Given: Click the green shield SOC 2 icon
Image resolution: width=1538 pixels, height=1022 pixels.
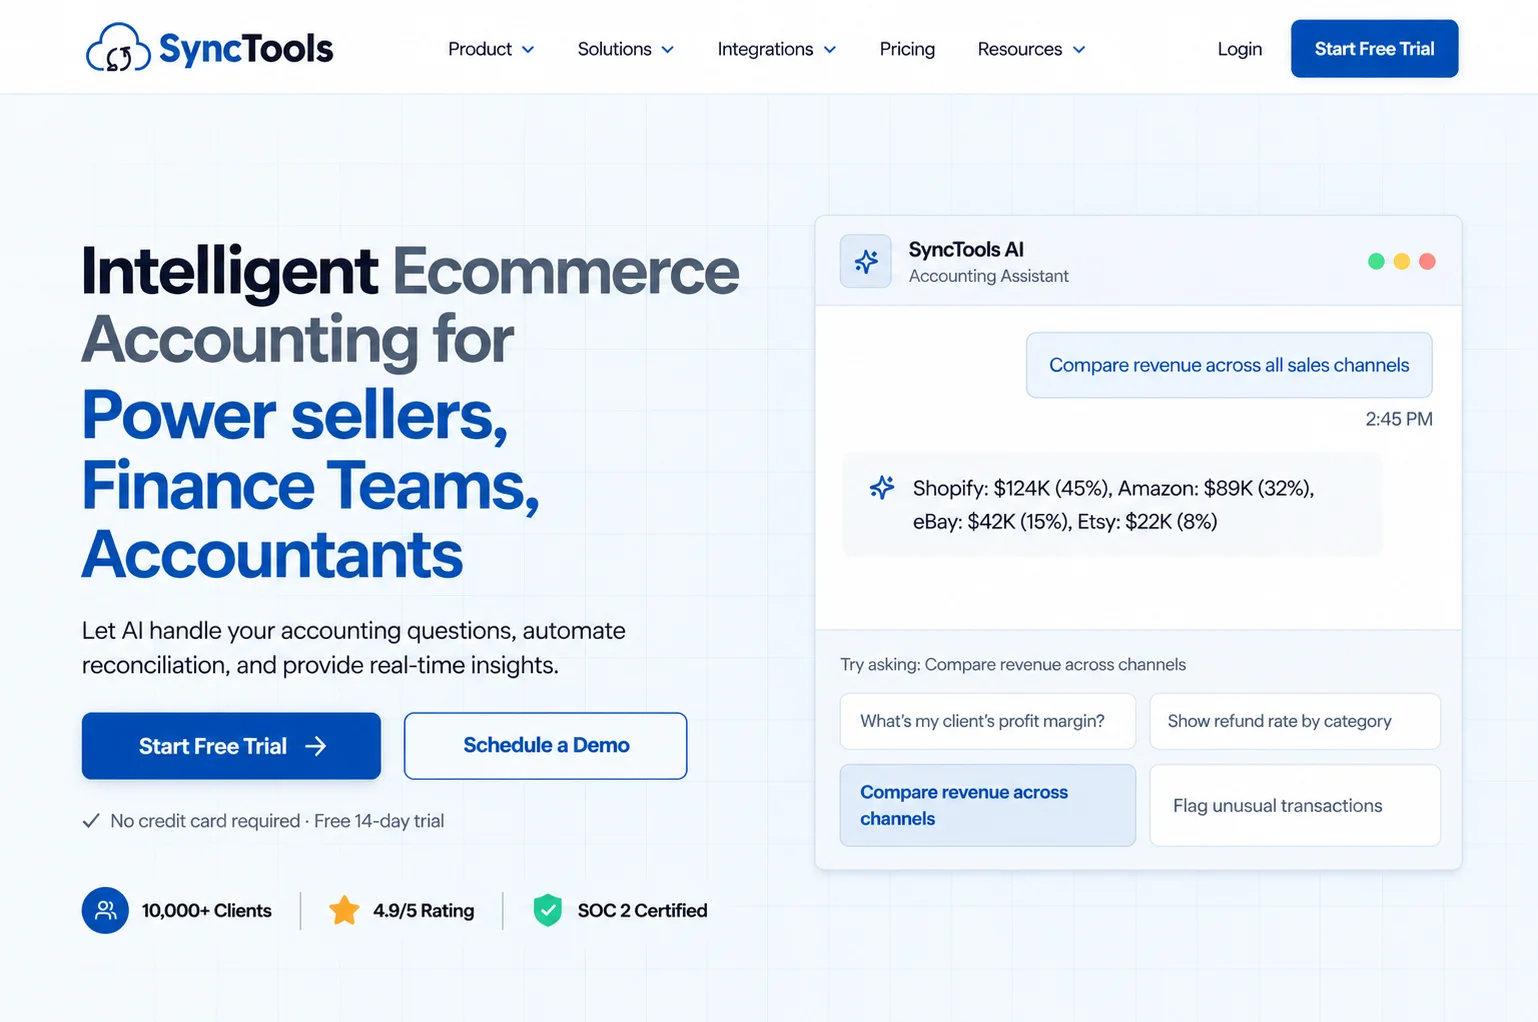Looking at the screenshot, I should (548, 910).
